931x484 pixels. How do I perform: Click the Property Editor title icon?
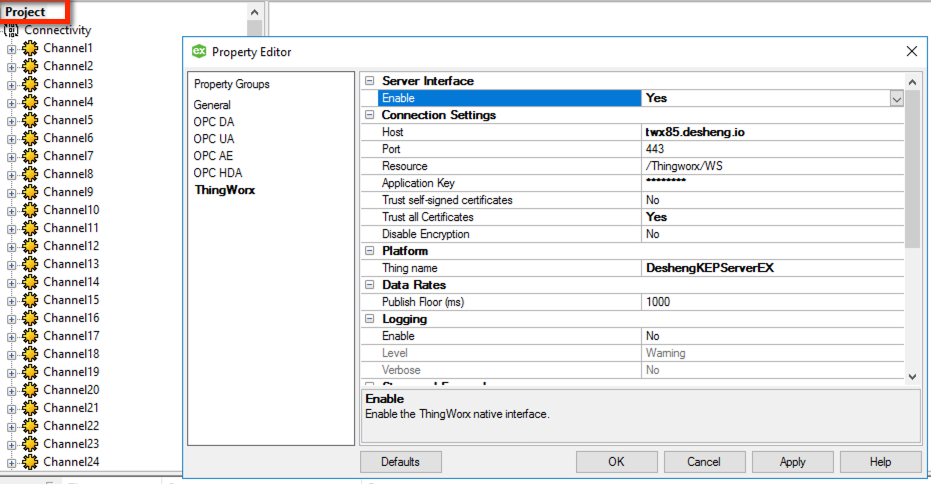click(199, 52)
